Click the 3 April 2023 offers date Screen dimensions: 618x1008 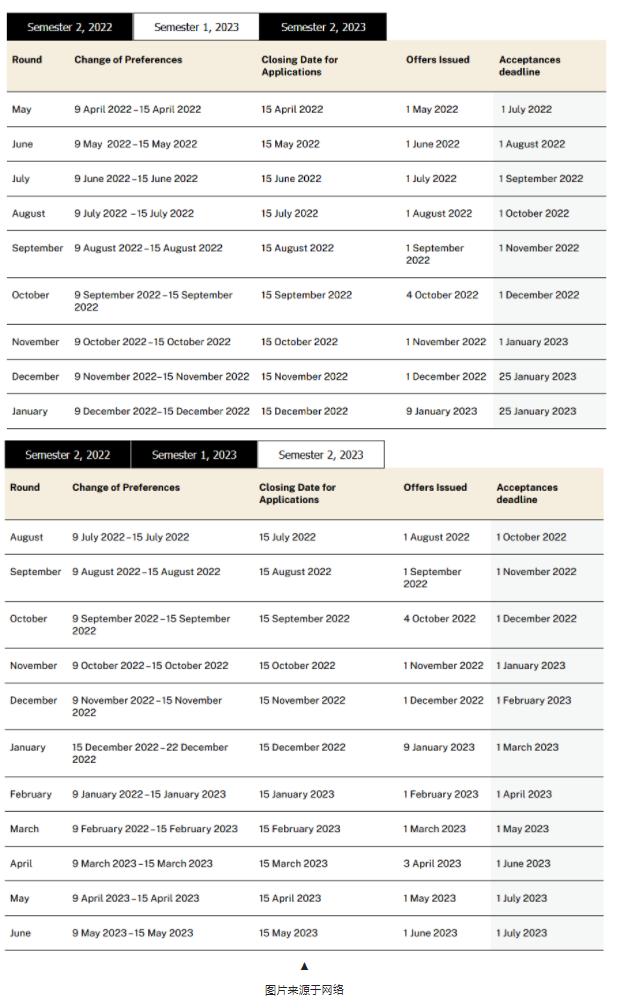432,864
